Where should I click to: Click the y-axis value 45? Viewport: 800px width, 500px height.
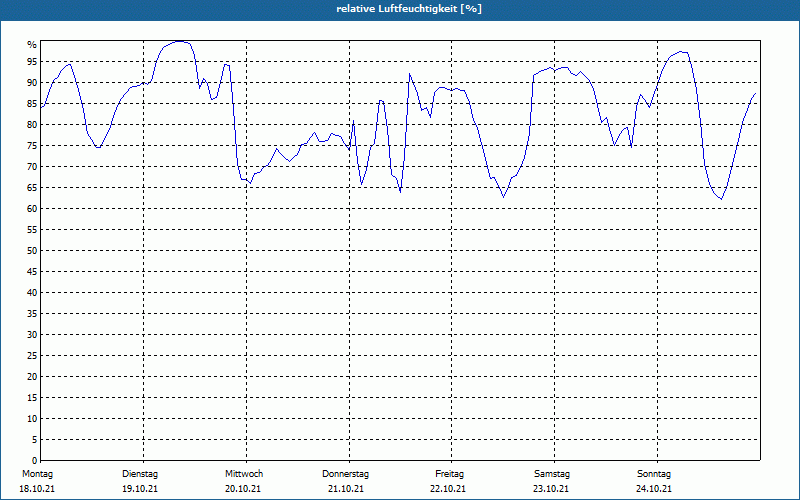tap(32, 272)
